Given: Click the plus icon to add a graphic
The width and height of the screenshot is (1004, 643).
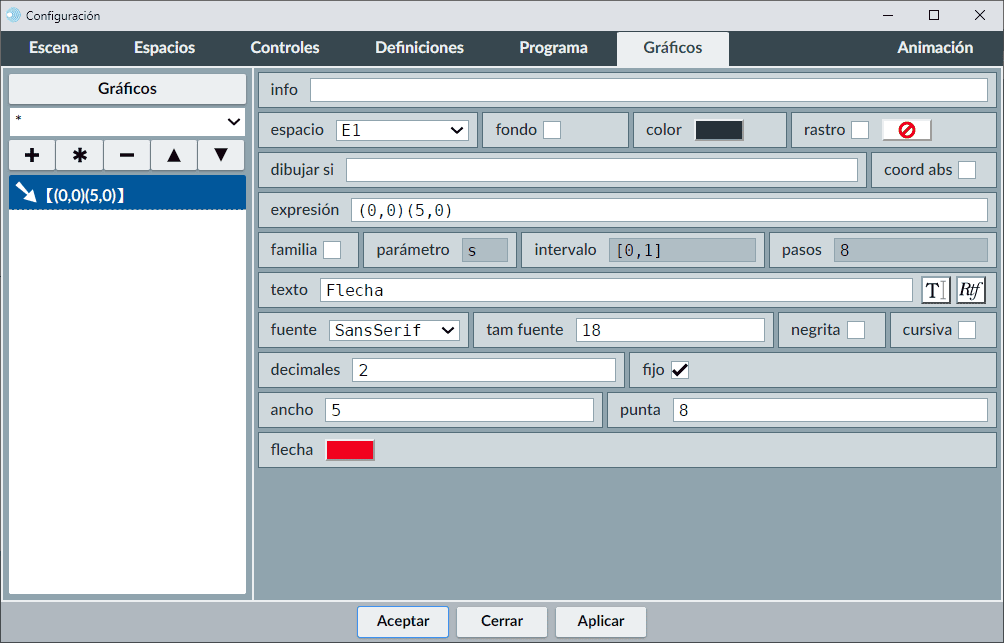Looking at the screenshot, I should (32, 155).
